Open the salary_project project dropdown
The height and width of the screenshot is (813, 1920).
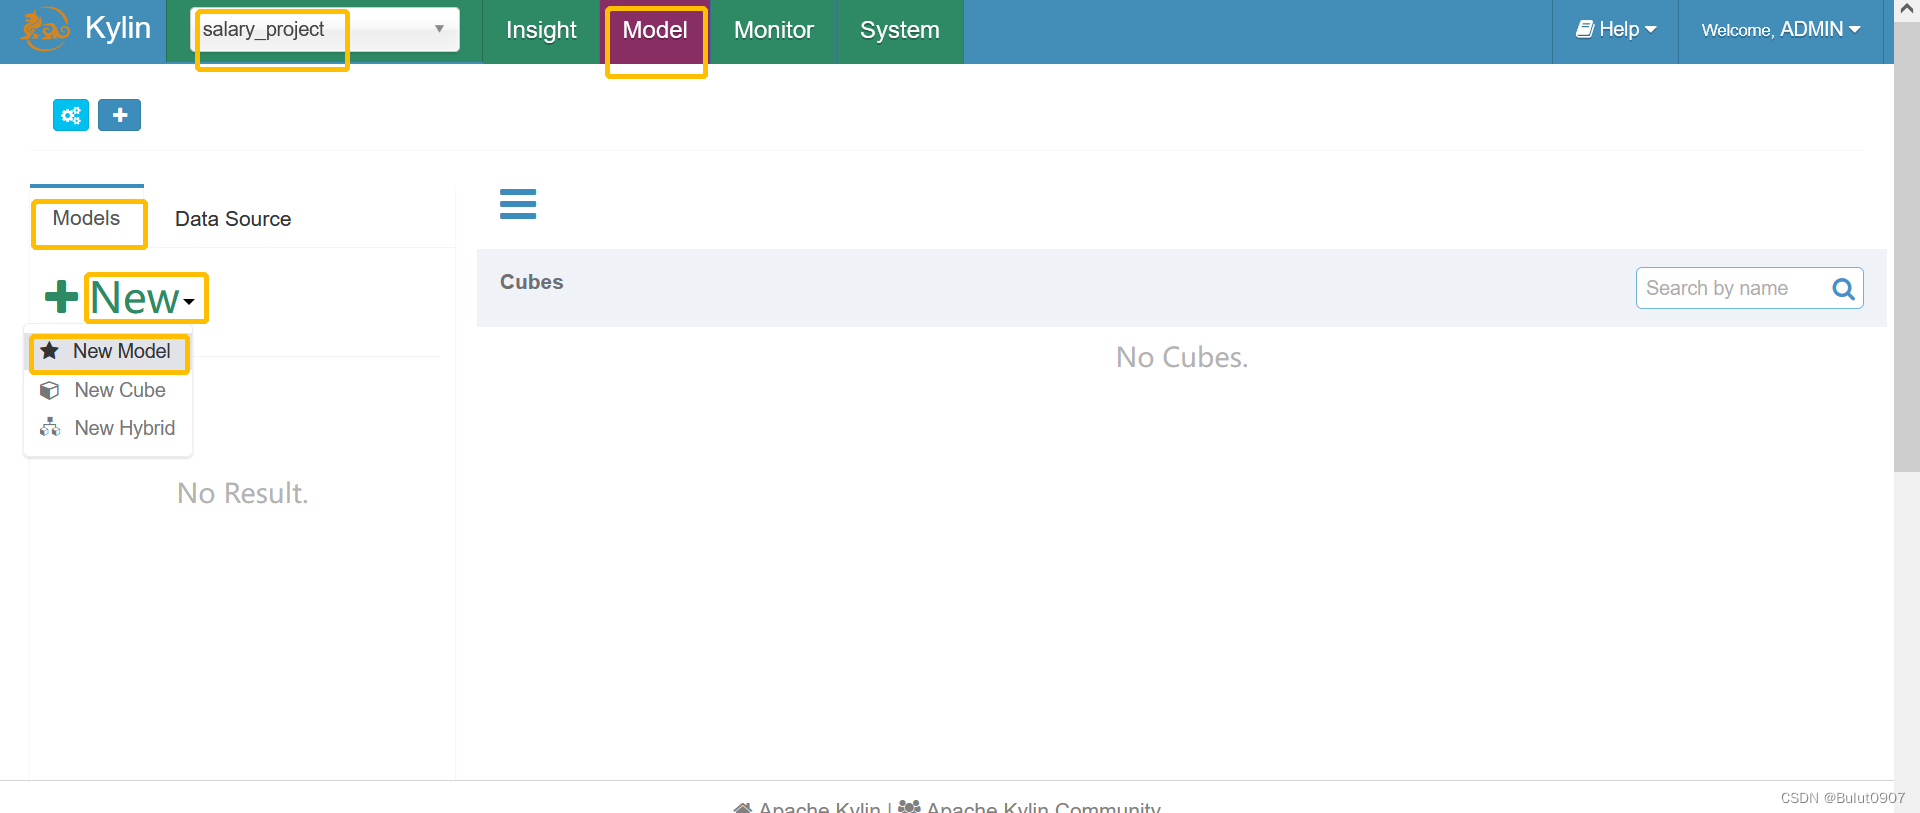coord(325,30)
